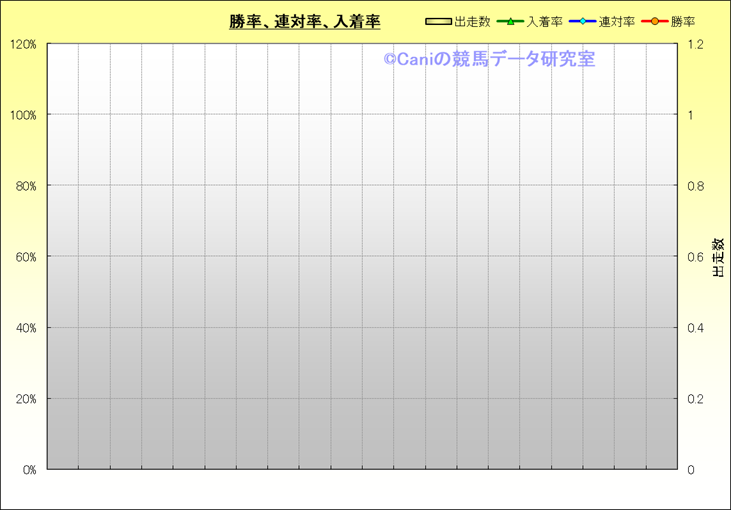
Task: Click the 120% label on left axis
Action: point(22,45)
